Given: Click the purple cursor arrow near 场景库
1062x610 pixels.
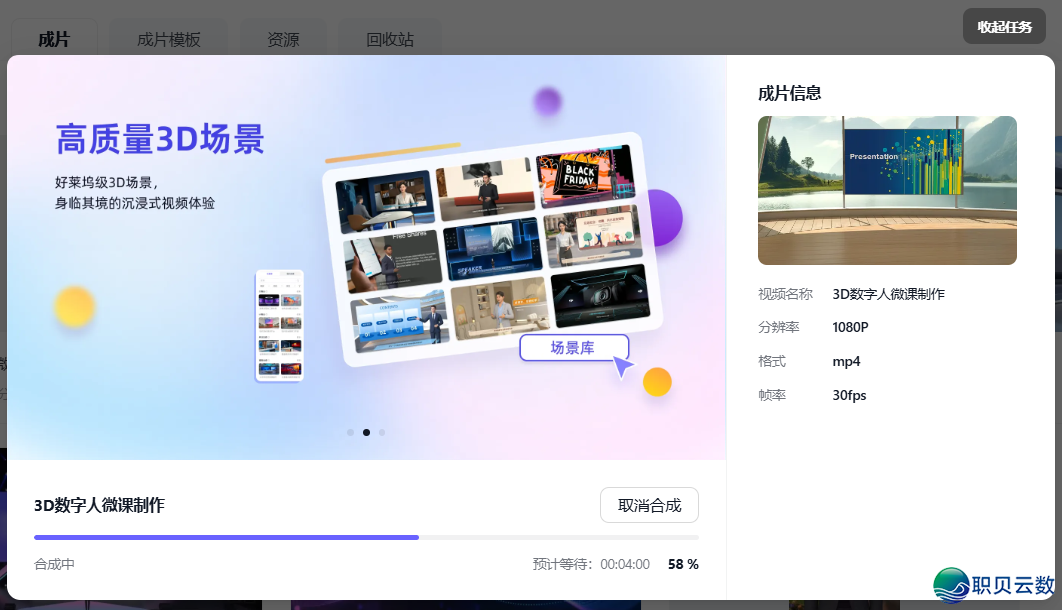Looking at the screenshot, I should coord(623,368).
